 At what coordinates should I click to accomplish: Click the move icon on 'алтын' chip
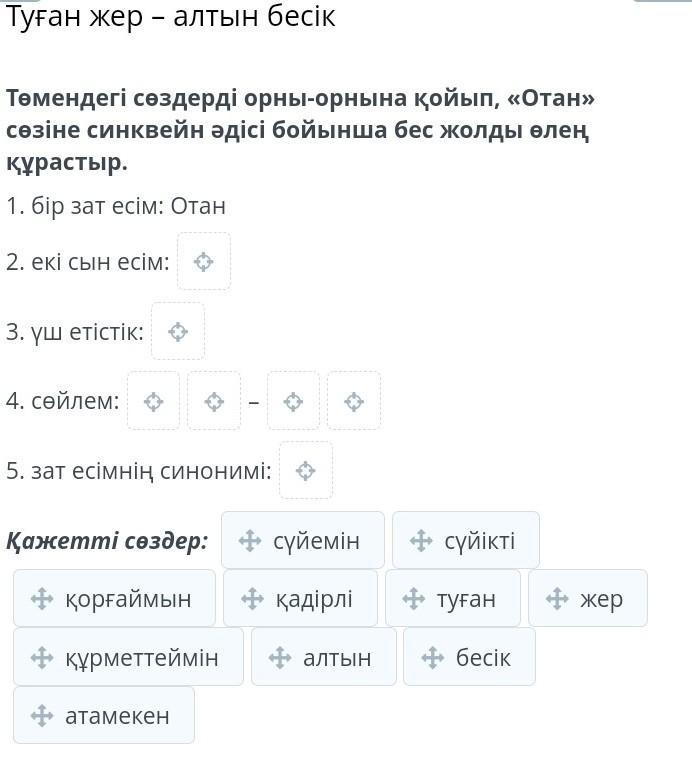[281, 657]
